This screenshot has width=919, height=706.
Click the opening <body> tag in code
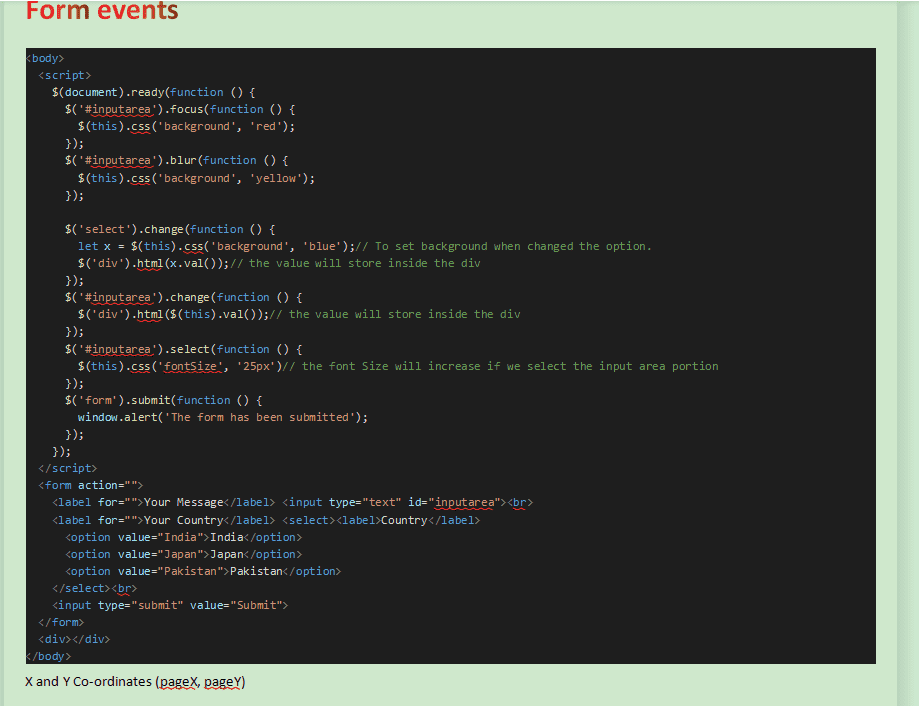(x=46, y=58)
